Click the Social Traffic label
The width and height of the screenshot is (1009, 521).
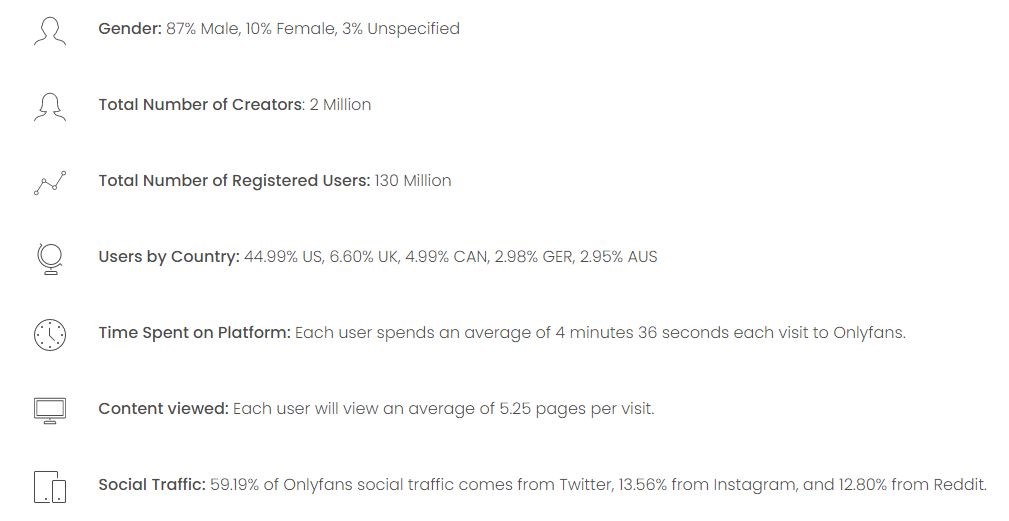pos(152,484)
